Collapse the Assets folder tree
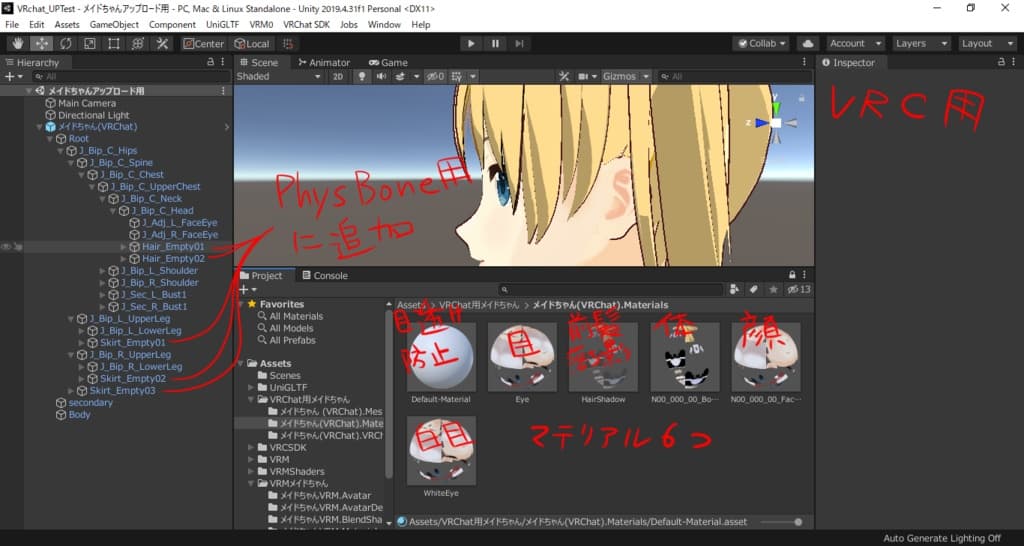Image resolution: width=1024 pixels, height=546 pixels. (240, 363)
